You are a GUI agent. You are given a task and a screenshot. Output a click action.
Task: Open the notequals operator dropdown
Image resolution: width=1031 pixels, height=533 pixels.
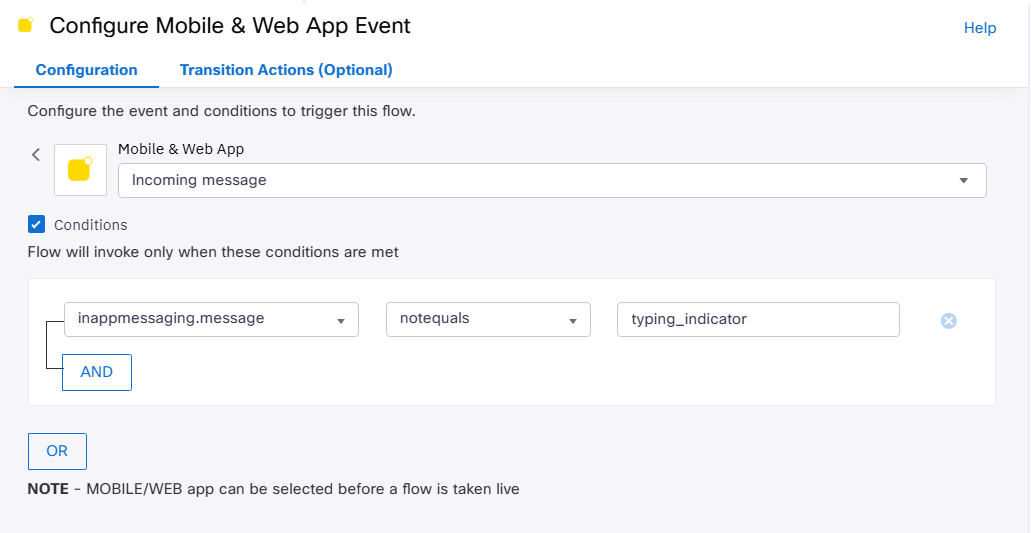point(488,319)
